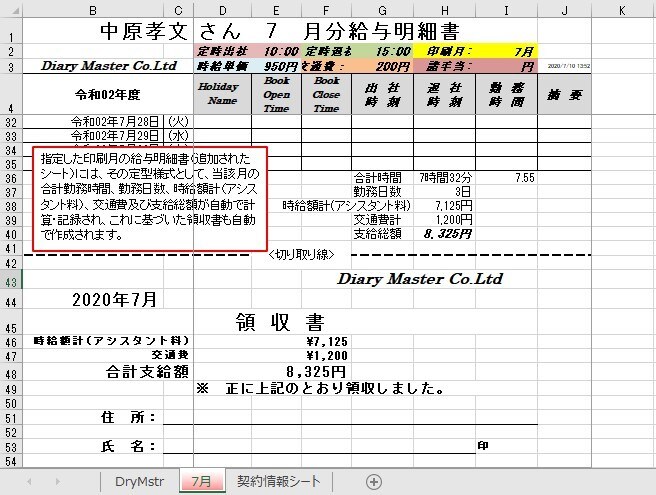Click the Diary Master Co.Ltd cell in row 3
Image resolution: width=656 pixels, height=495 pixels.
pyautogui.click(x=109, y=66)
